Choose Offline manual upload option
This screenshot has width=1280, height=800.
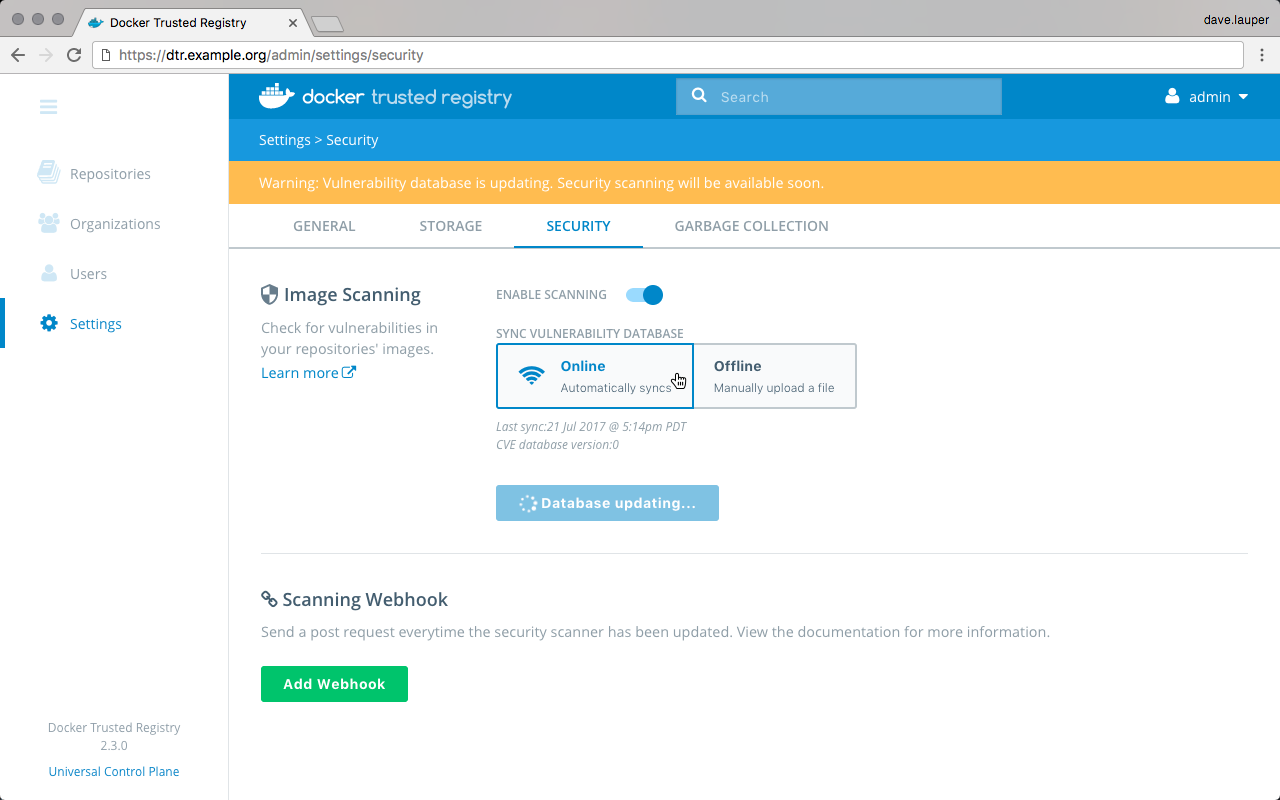pos(774,376)
